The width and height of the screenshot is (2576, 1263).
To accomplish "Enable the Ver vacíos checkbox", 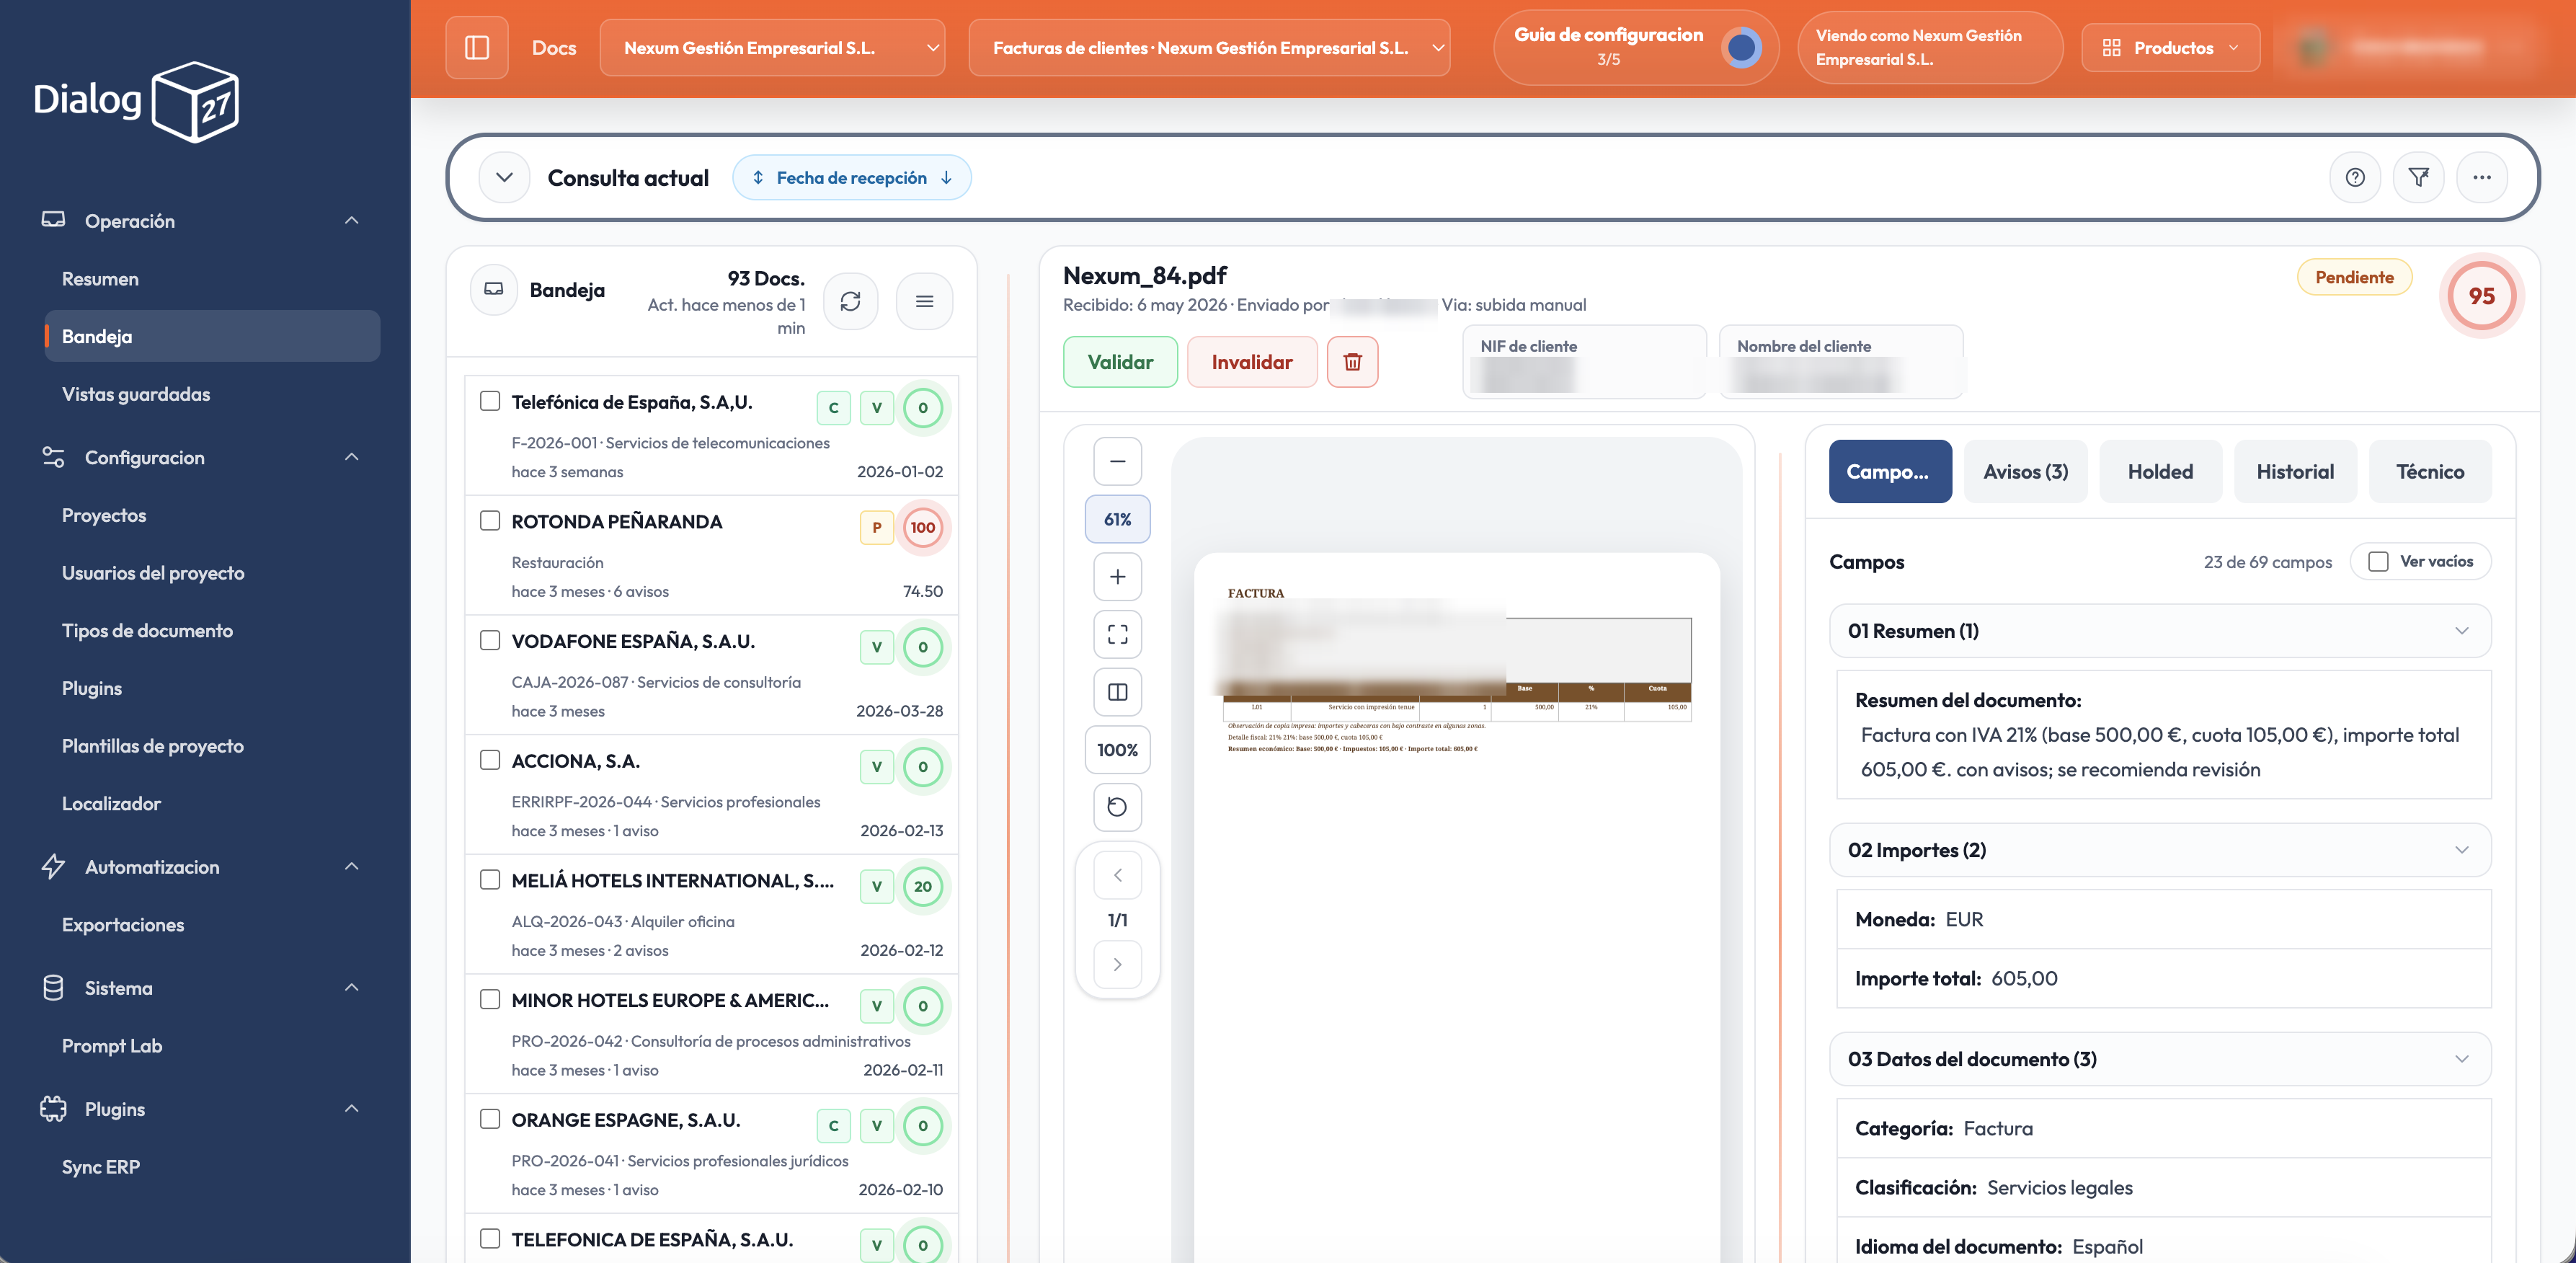I will click(2379, 562).
